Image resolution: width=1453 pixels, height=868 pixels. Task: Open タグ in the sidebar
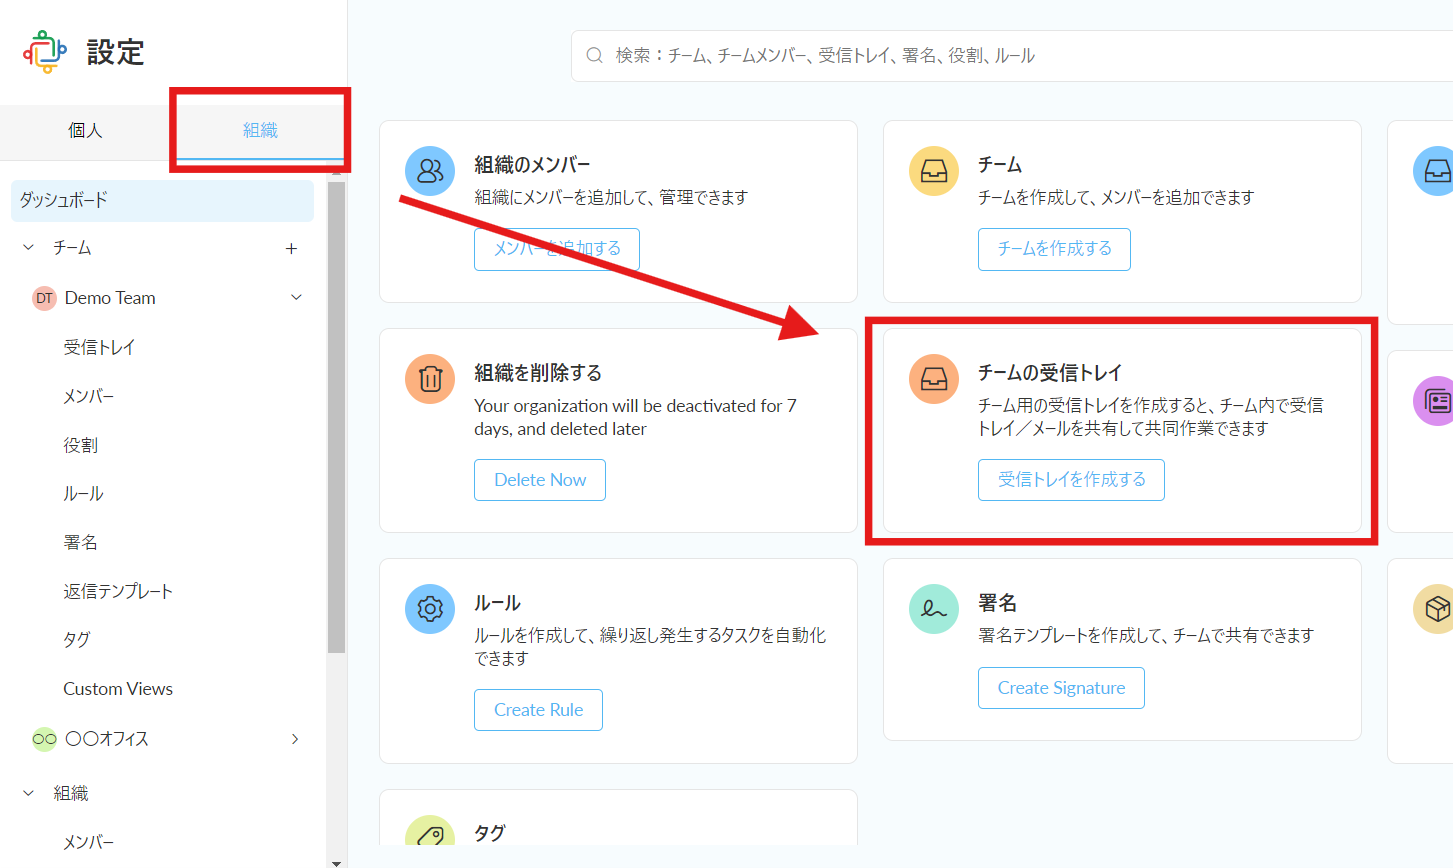(x=77, y=639)
